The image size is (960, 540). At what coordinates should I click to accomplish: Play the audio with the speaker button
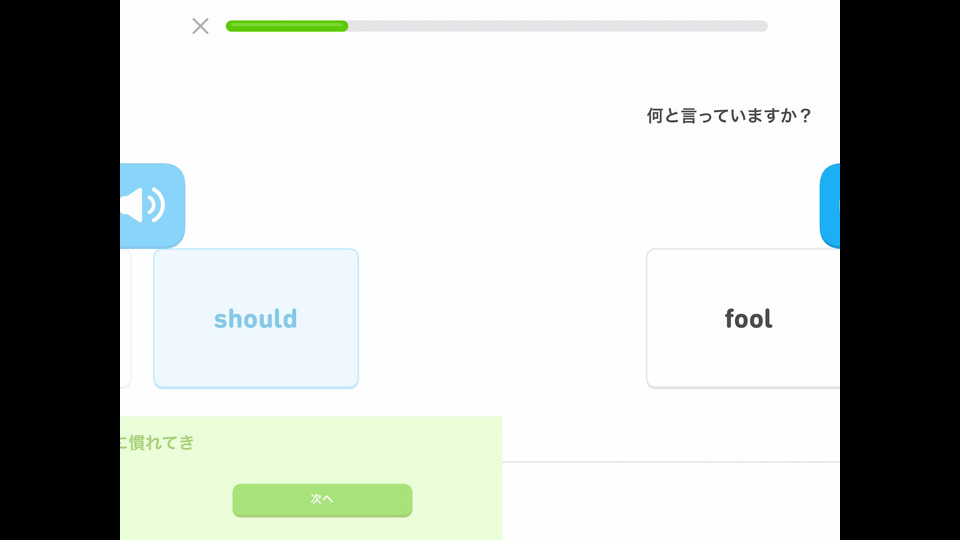tap(151, 205)
